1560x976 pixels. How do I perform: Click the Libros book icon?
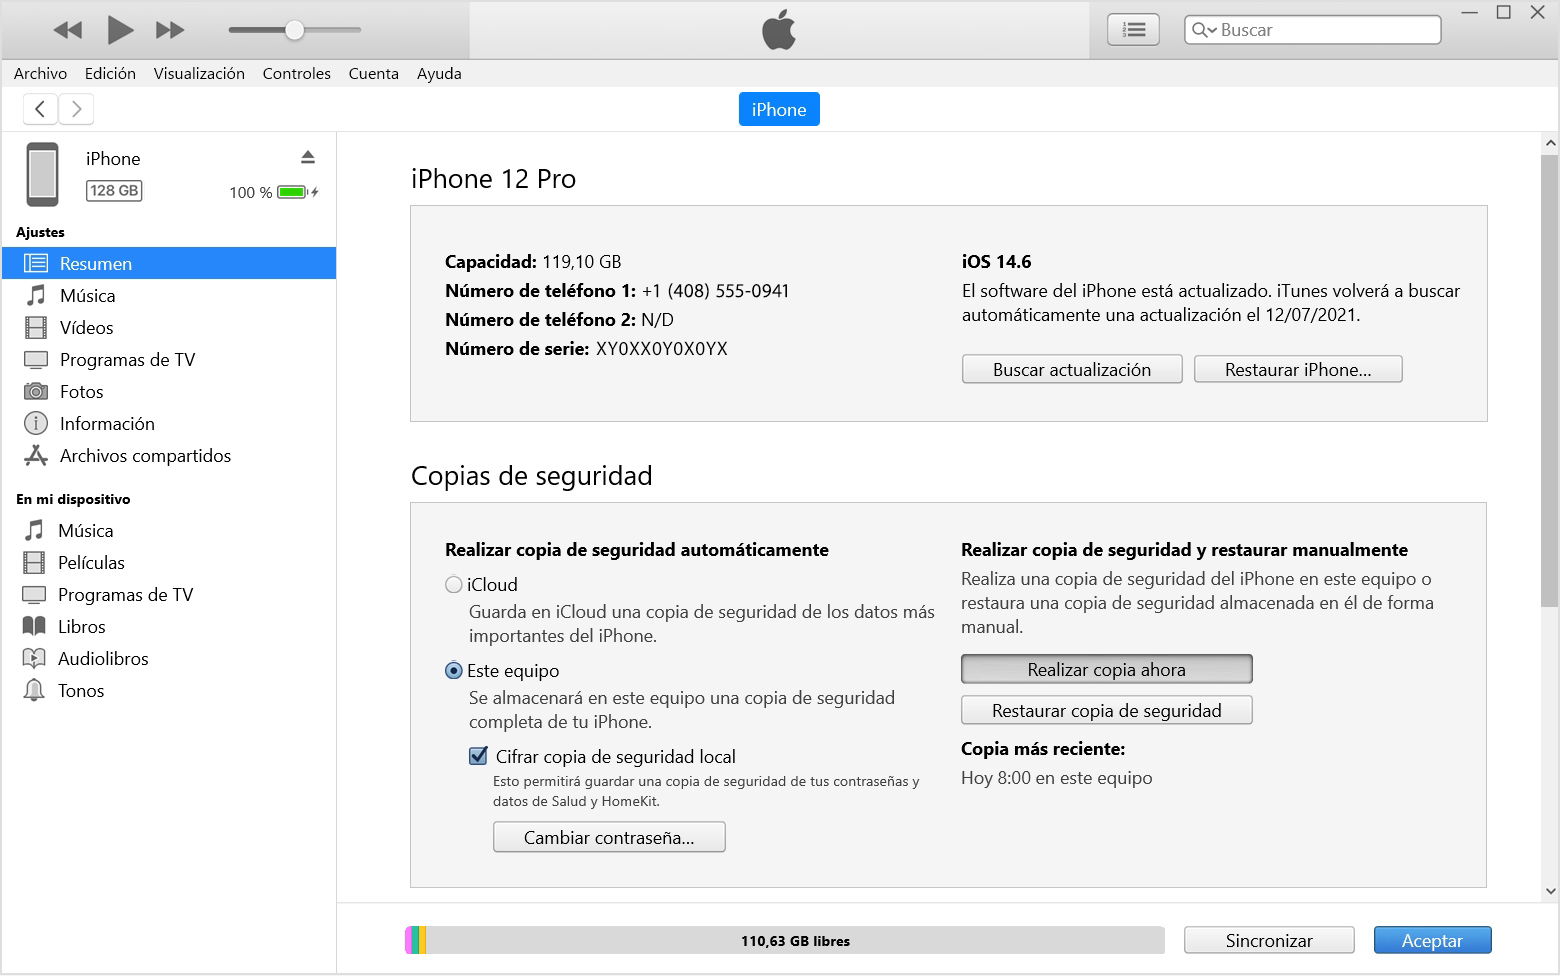(34, 626)
